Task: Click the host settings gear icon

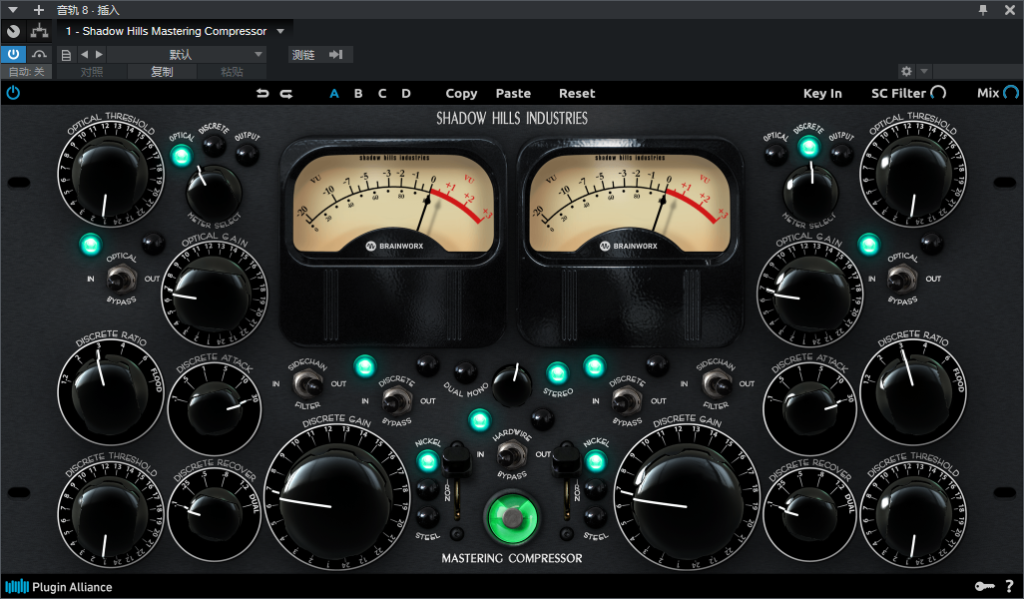Action: point(906,71)
